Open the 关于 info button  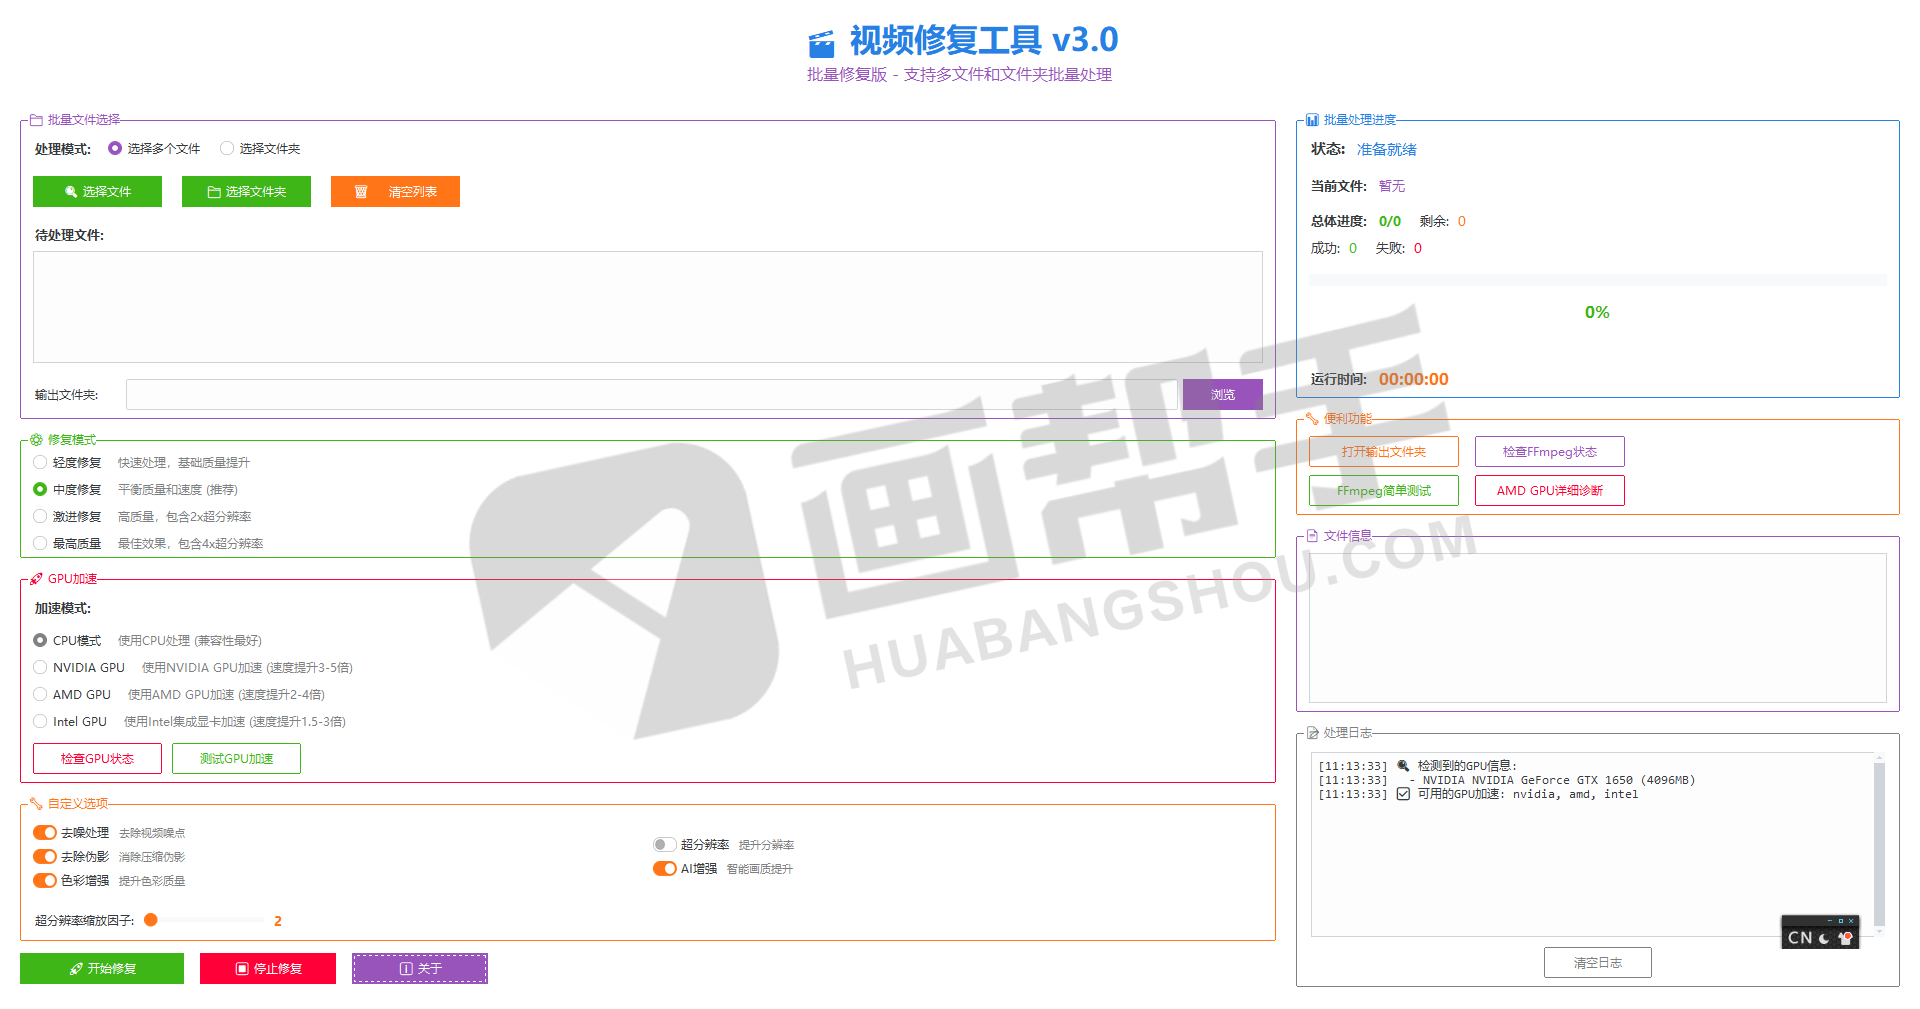pyautogui.click(x=420, y=968)
